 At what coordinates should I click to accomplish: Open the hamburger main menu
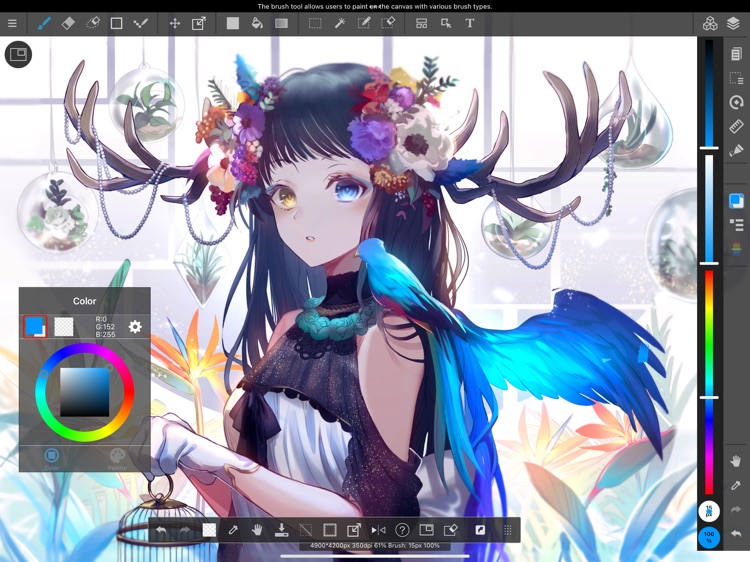click(12, 23)
